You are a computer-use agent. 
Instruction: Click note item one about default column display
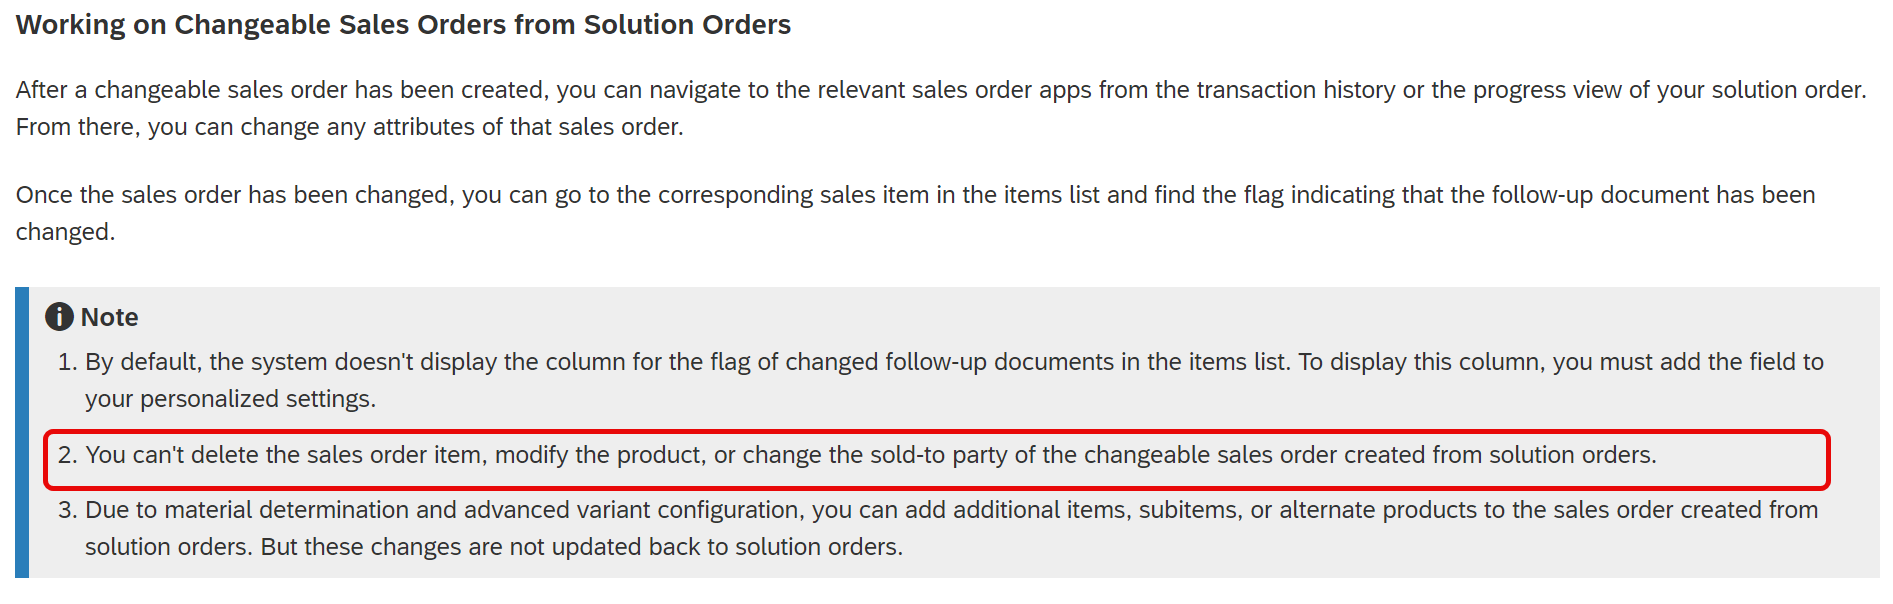[x=940, y=380]
